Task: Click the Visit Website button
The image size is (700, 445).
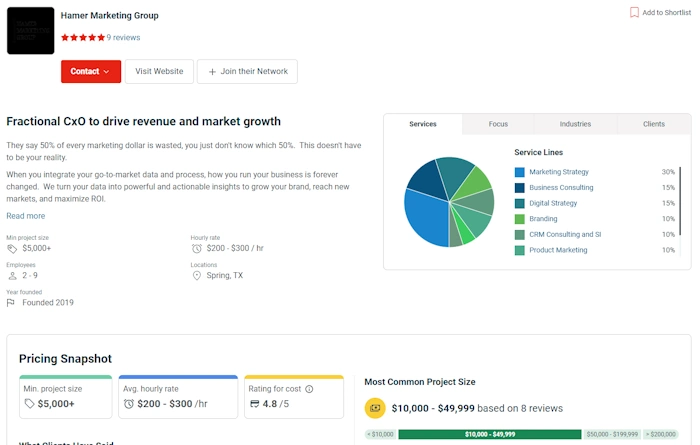Action: pos(159,71)
